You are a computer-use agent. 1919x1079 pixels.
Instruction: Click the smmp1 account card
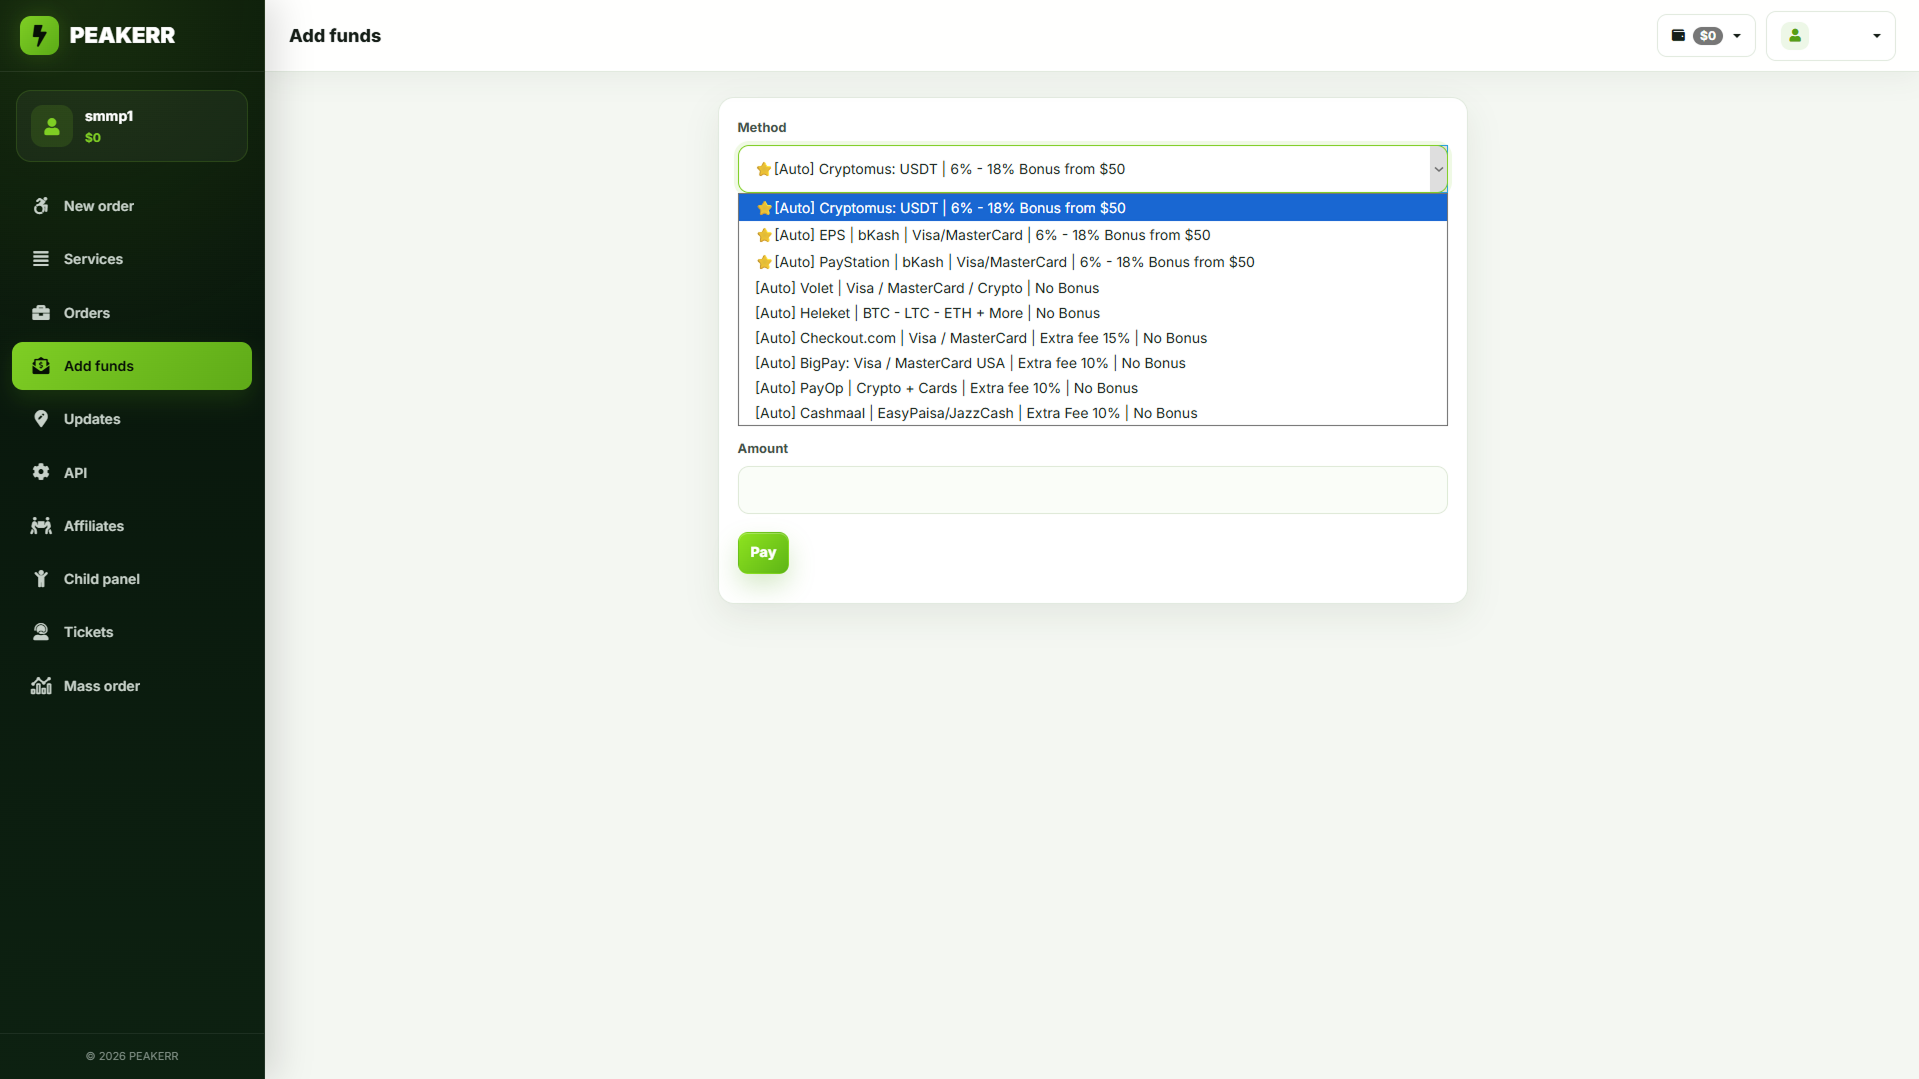coord(132,126)
